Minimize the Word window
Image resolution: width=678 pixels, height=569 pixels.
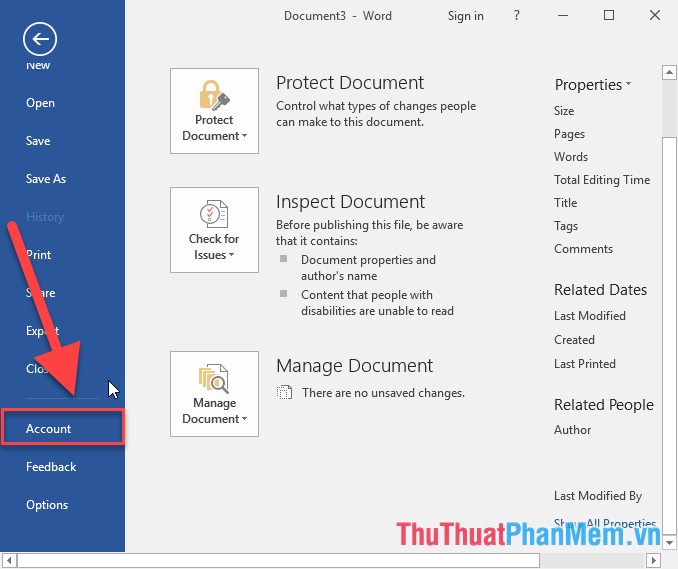pyautogui.click(x=563, y=16)
